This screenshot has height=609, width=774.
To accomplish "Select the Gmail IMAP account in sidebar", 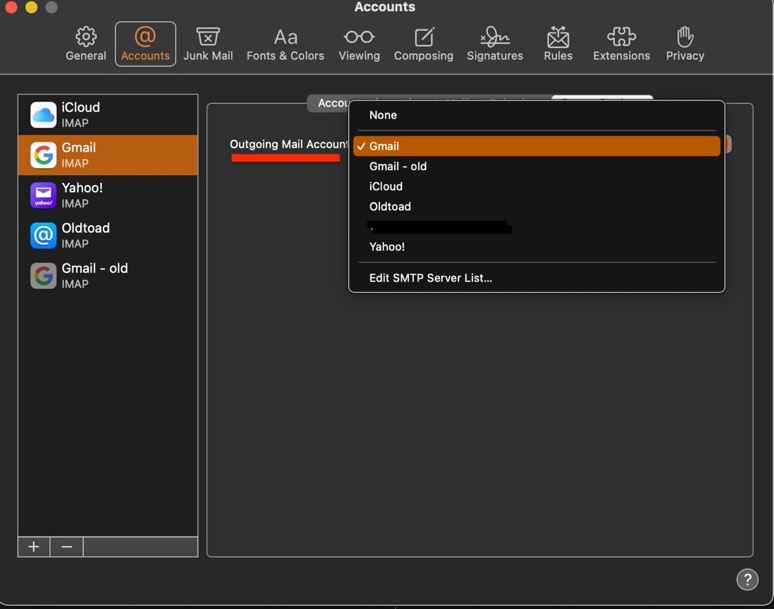I will coord(108,155).
